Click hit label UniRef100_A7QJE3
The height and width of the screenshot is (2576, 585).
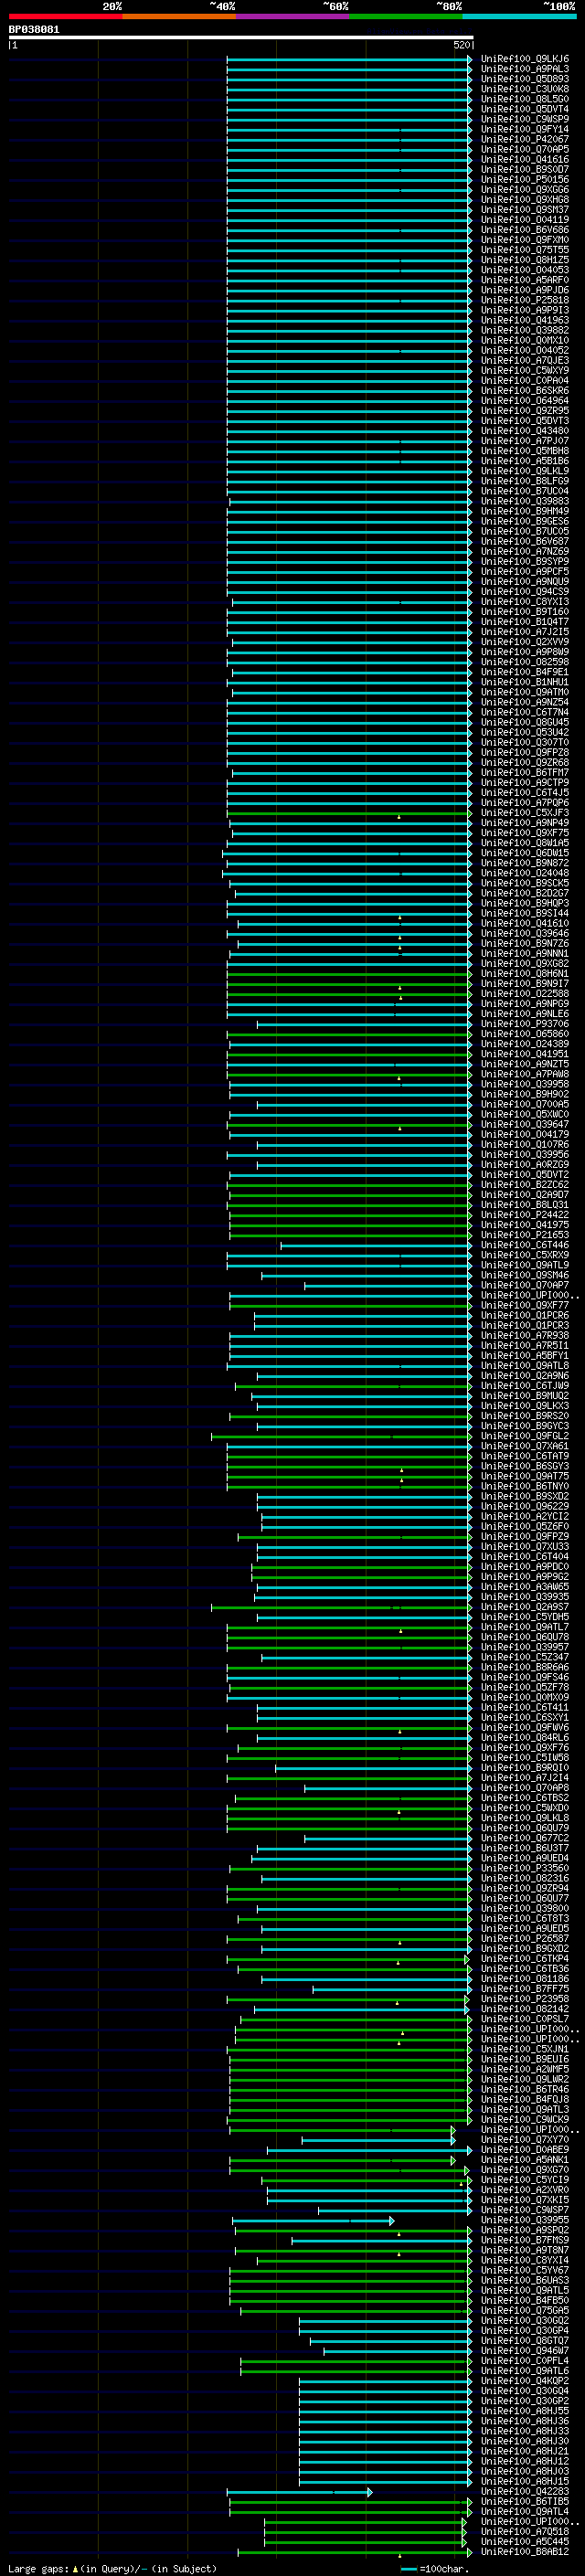point(525,360)
